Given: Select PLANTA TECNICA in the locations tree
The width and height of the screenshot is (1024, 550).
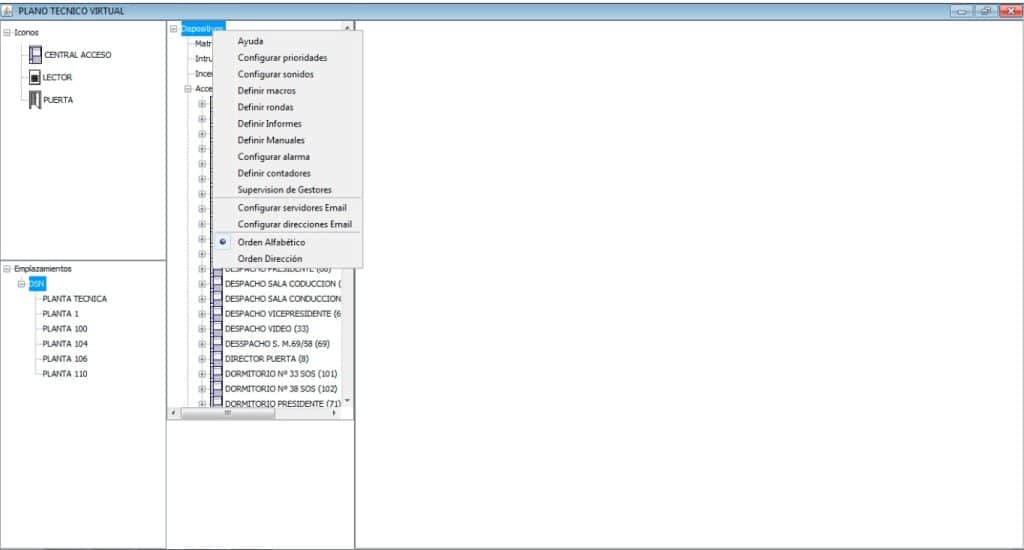Looking at the screenshot, I should (x=74, y=299).
